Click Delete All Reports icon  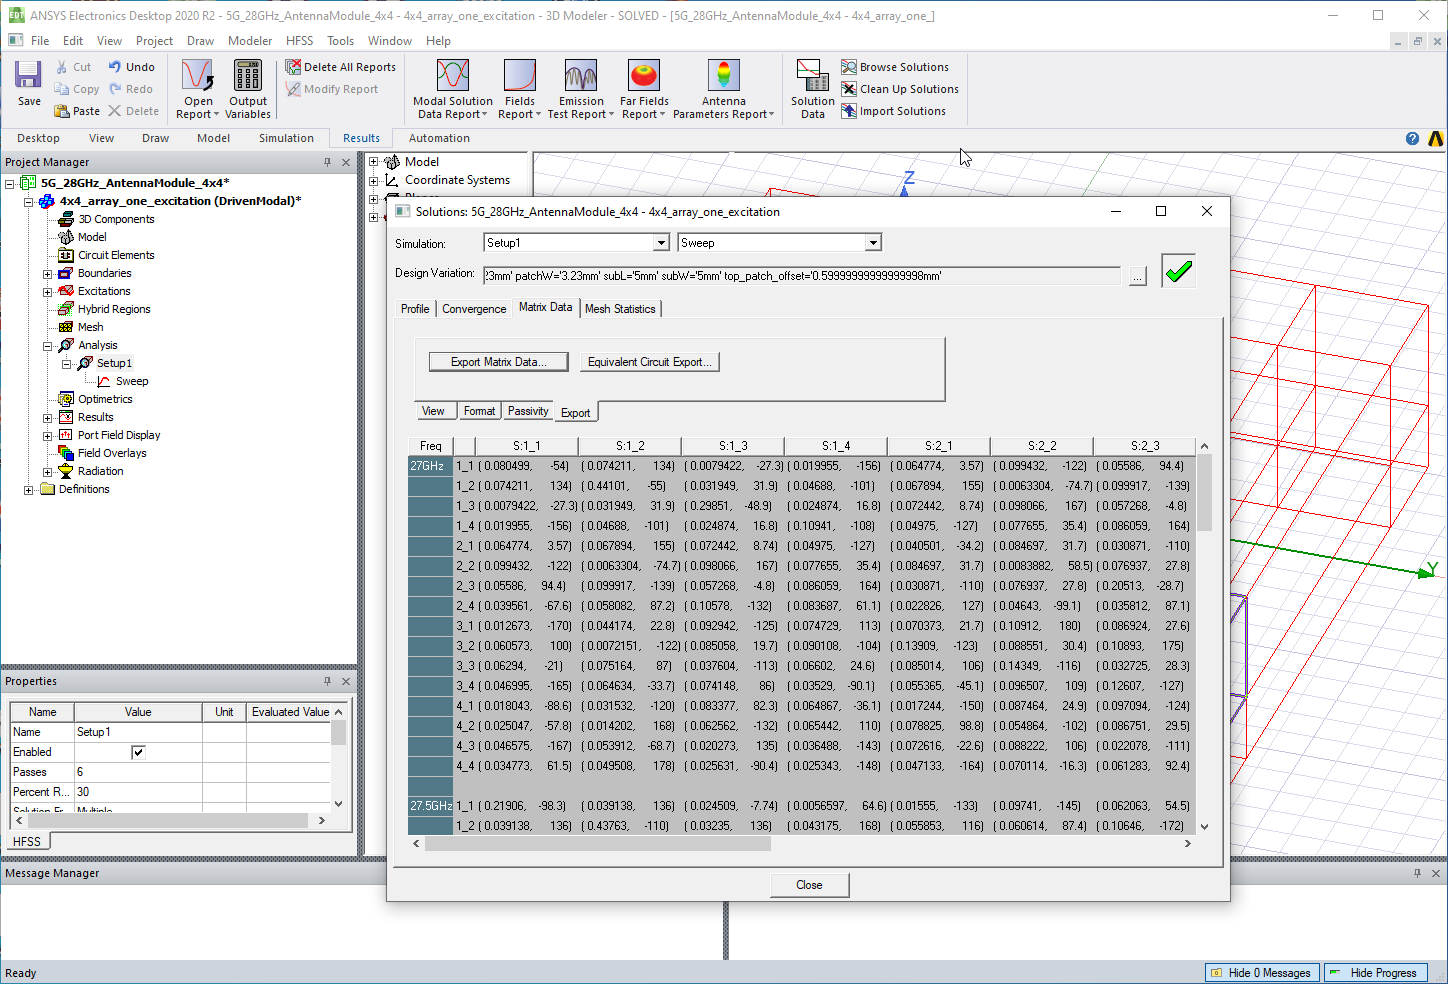pos(293,67)
